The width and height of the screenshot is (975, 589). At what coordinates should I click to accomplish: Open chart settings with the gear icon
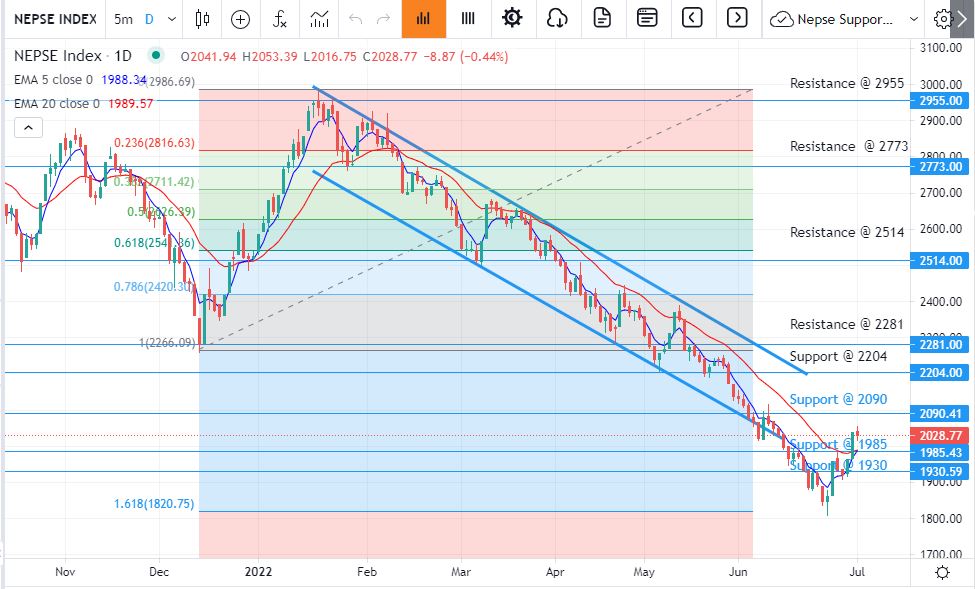(511, 18)
